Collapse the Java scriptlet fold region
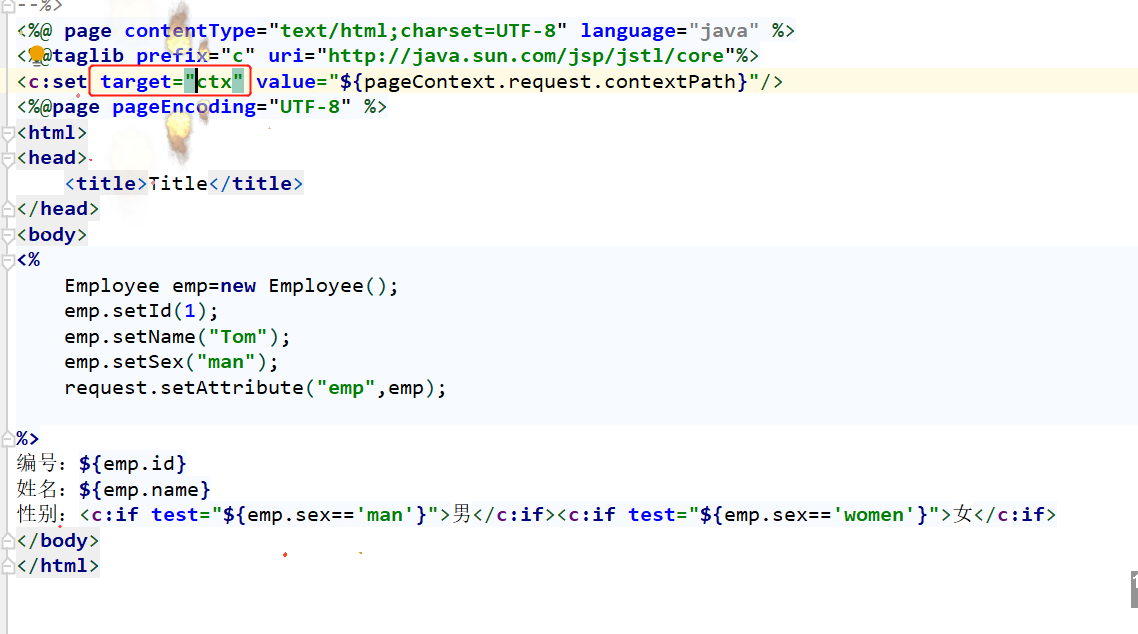 (x=8, y=259)
